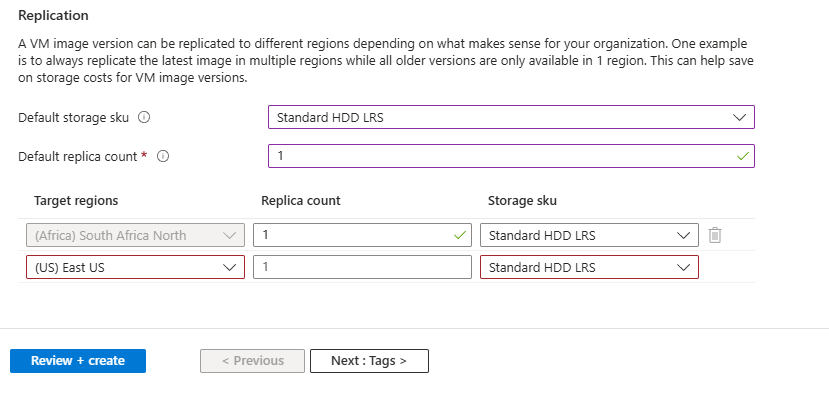Click Replica count field for South Africa North
Image resolution: width=829 pixels, height=393 pixels.
[362, 235]
